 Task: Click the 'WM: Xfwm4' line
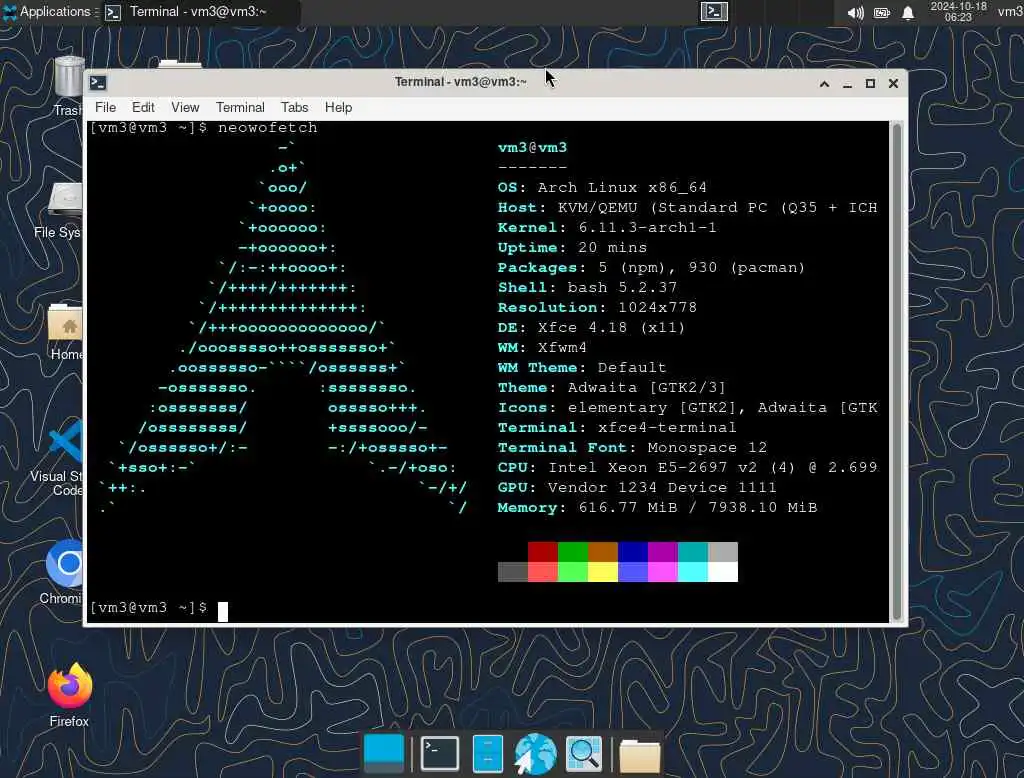(x=542, y=348)
